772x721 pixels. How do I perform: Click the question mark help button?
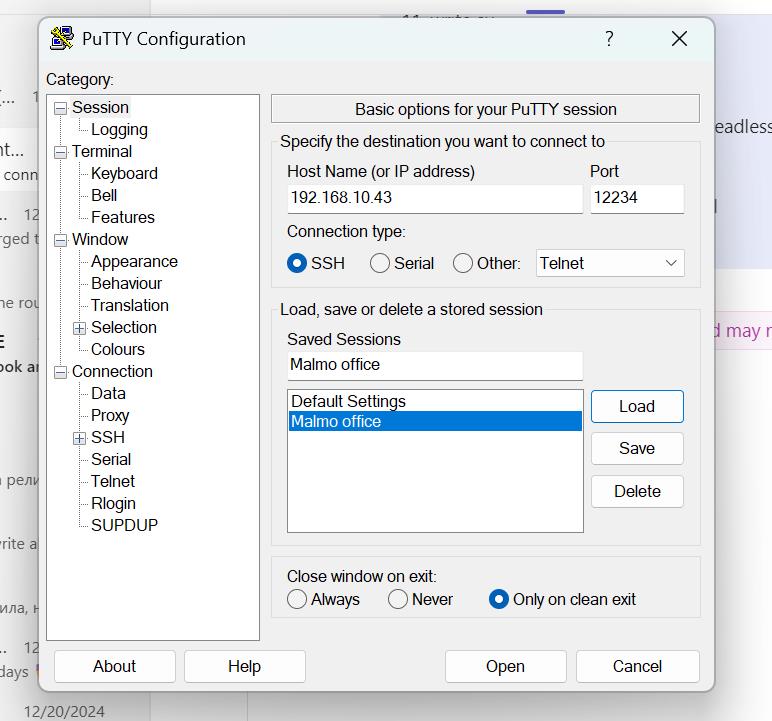pyautogui.click(x=609, y=38)
